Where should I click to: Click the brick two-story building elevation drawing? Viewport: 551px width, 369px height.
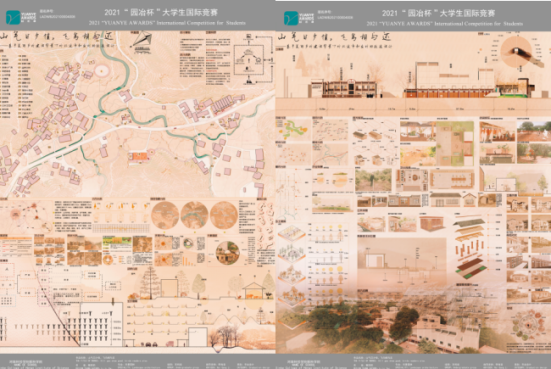[x=345, y=89]
